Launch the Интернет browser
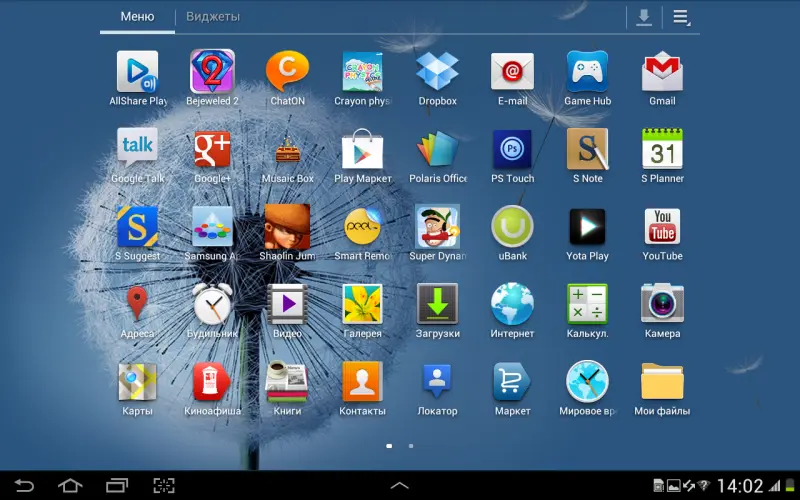This screenshot has height=500, width=800. pyautogui.click(x=512, y=306)
